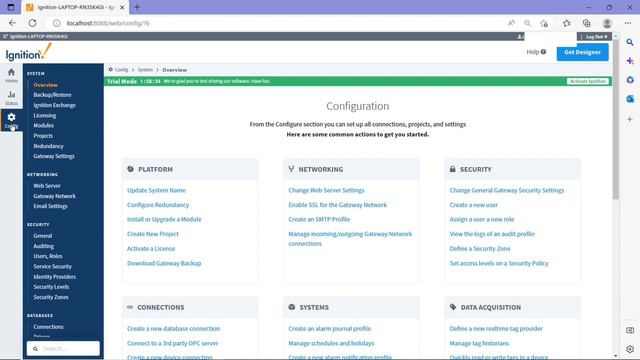
Task: Click the Create a new user link
Action: click(x=473, y=205)
